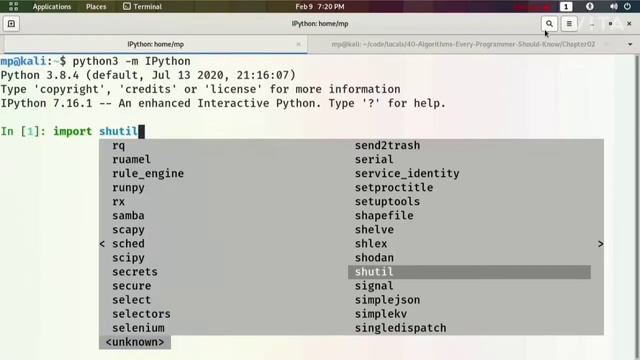Select 'secrets' completion
This screenshot has height=360, width=640.
coord(135,272)
